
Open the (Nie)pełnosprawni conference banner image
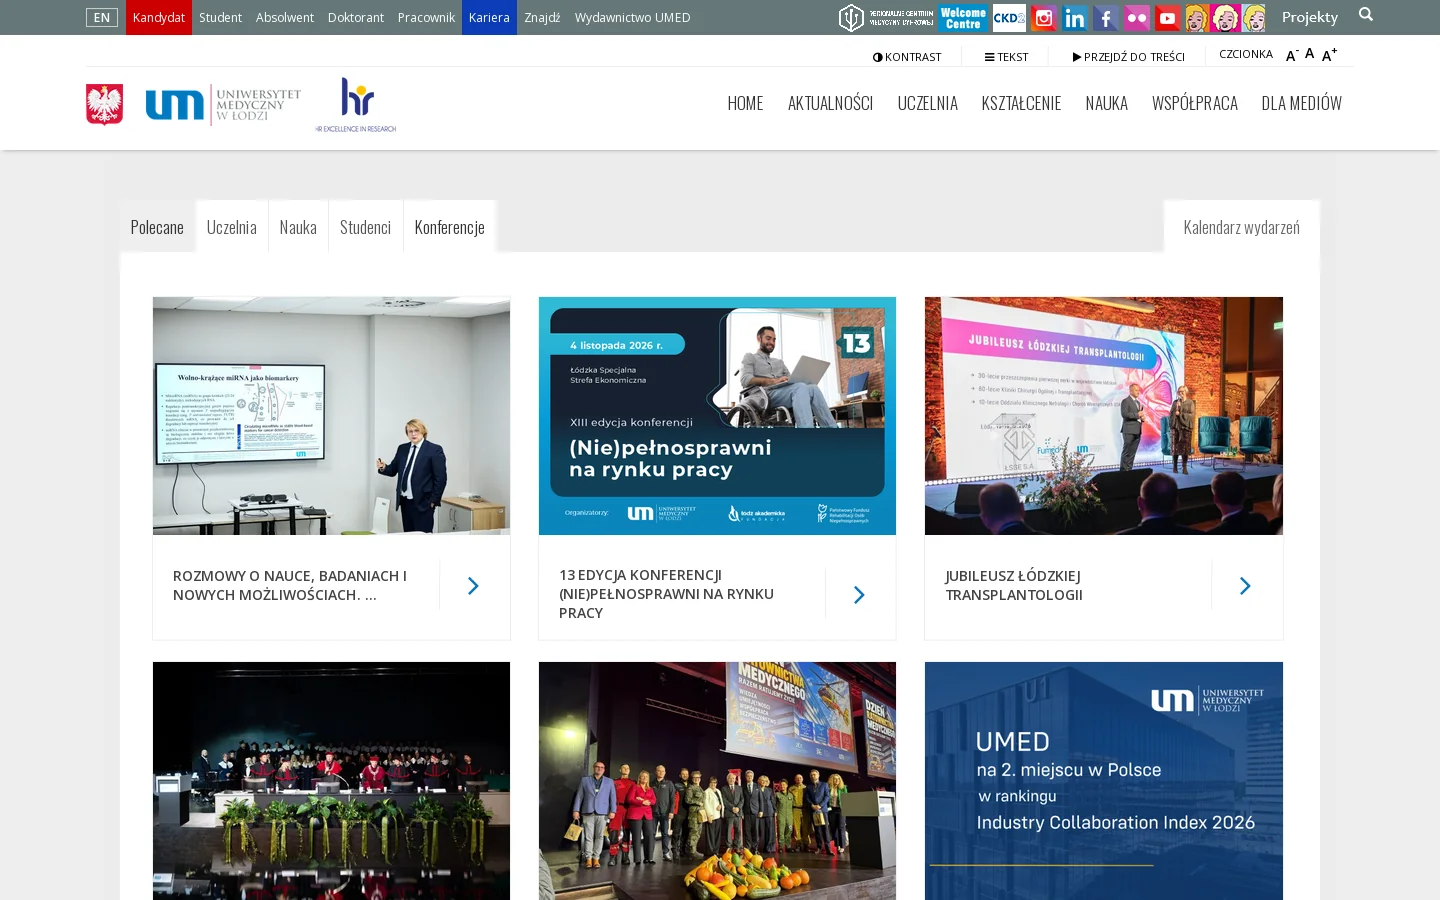(717, 416)
